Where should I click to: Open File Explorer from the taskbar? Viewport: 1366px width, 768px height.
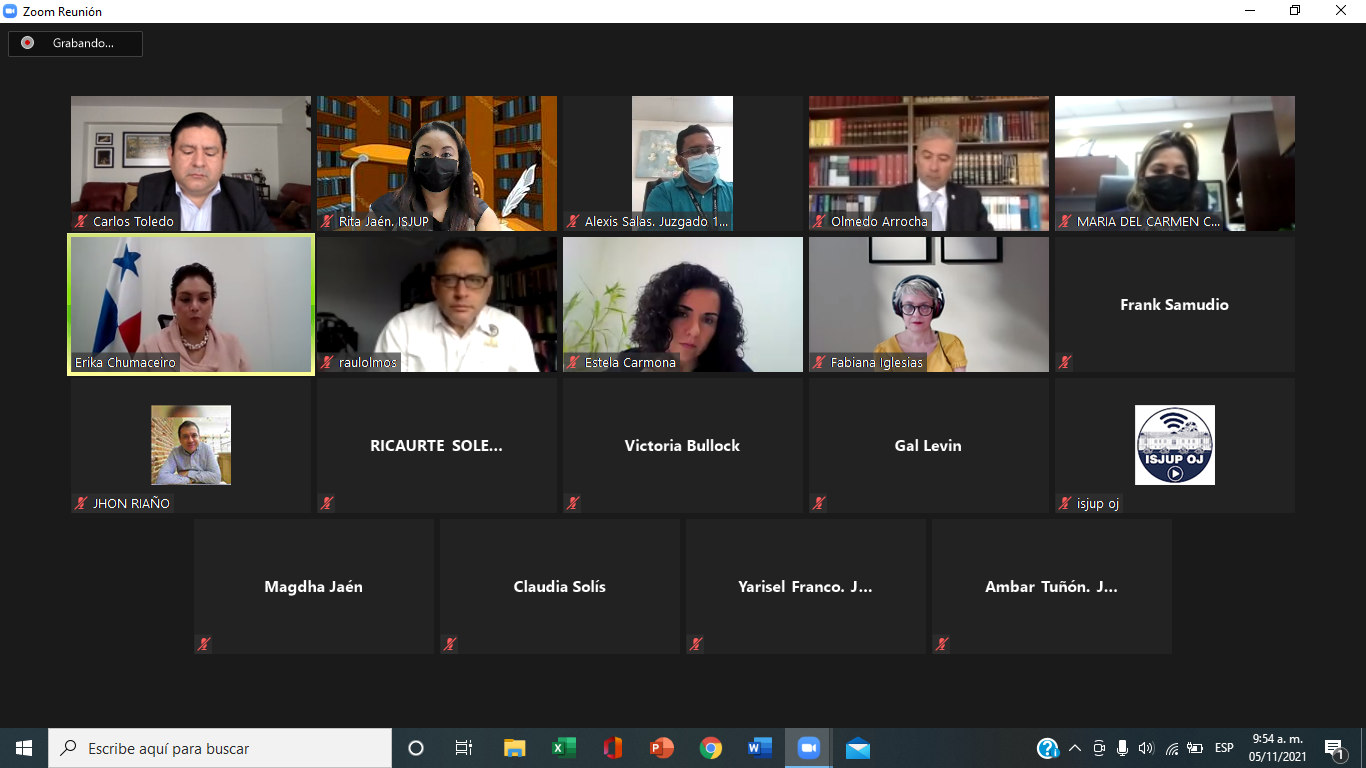pyautogui.click(x=514, y=748)
